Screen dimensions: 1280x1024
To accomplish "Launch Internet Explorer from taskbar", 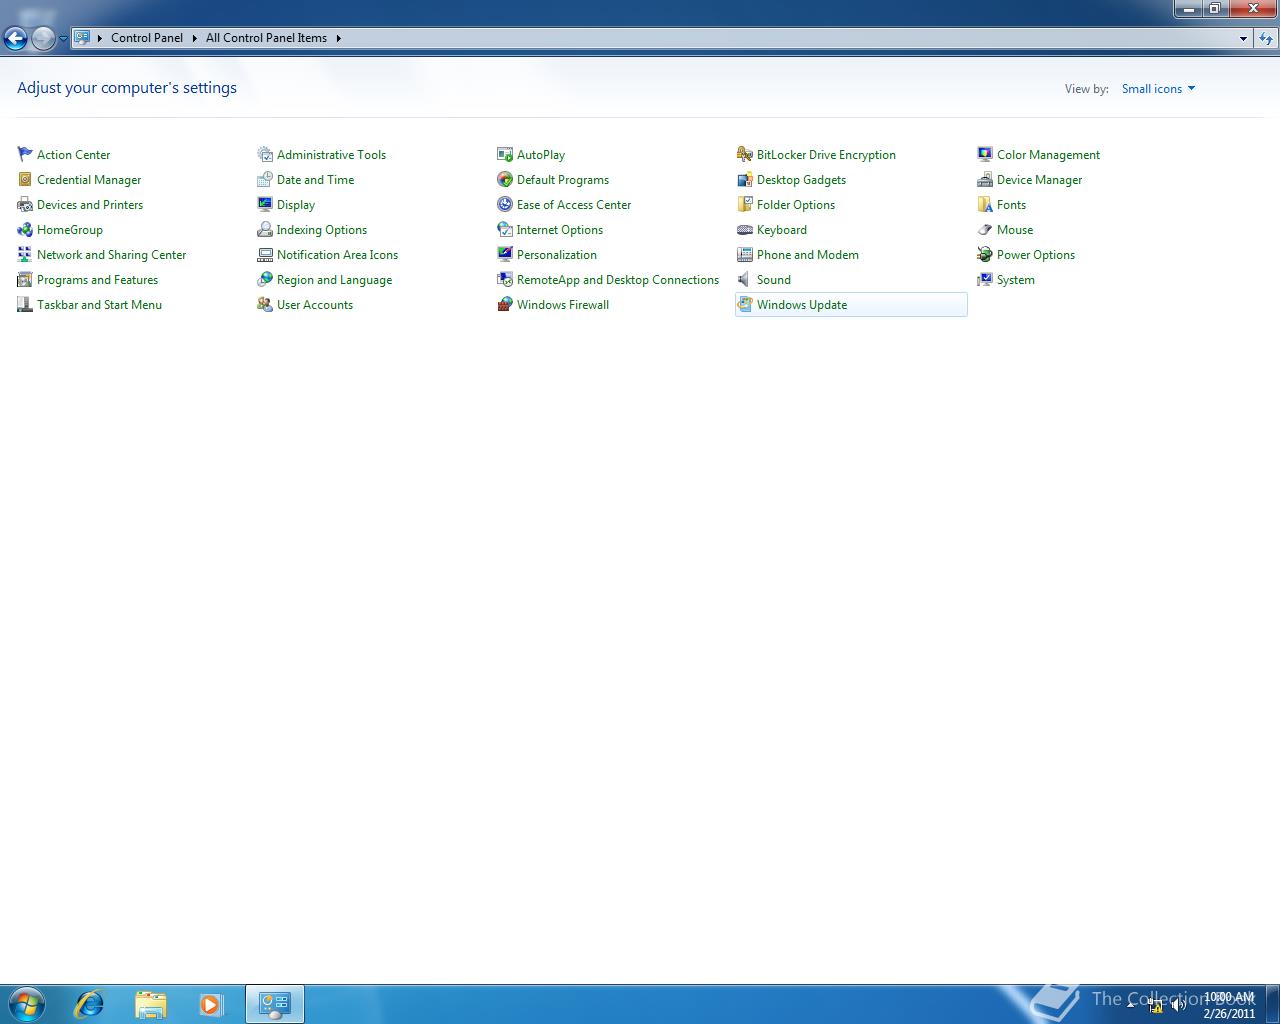I will click(x=89, y=1004).
